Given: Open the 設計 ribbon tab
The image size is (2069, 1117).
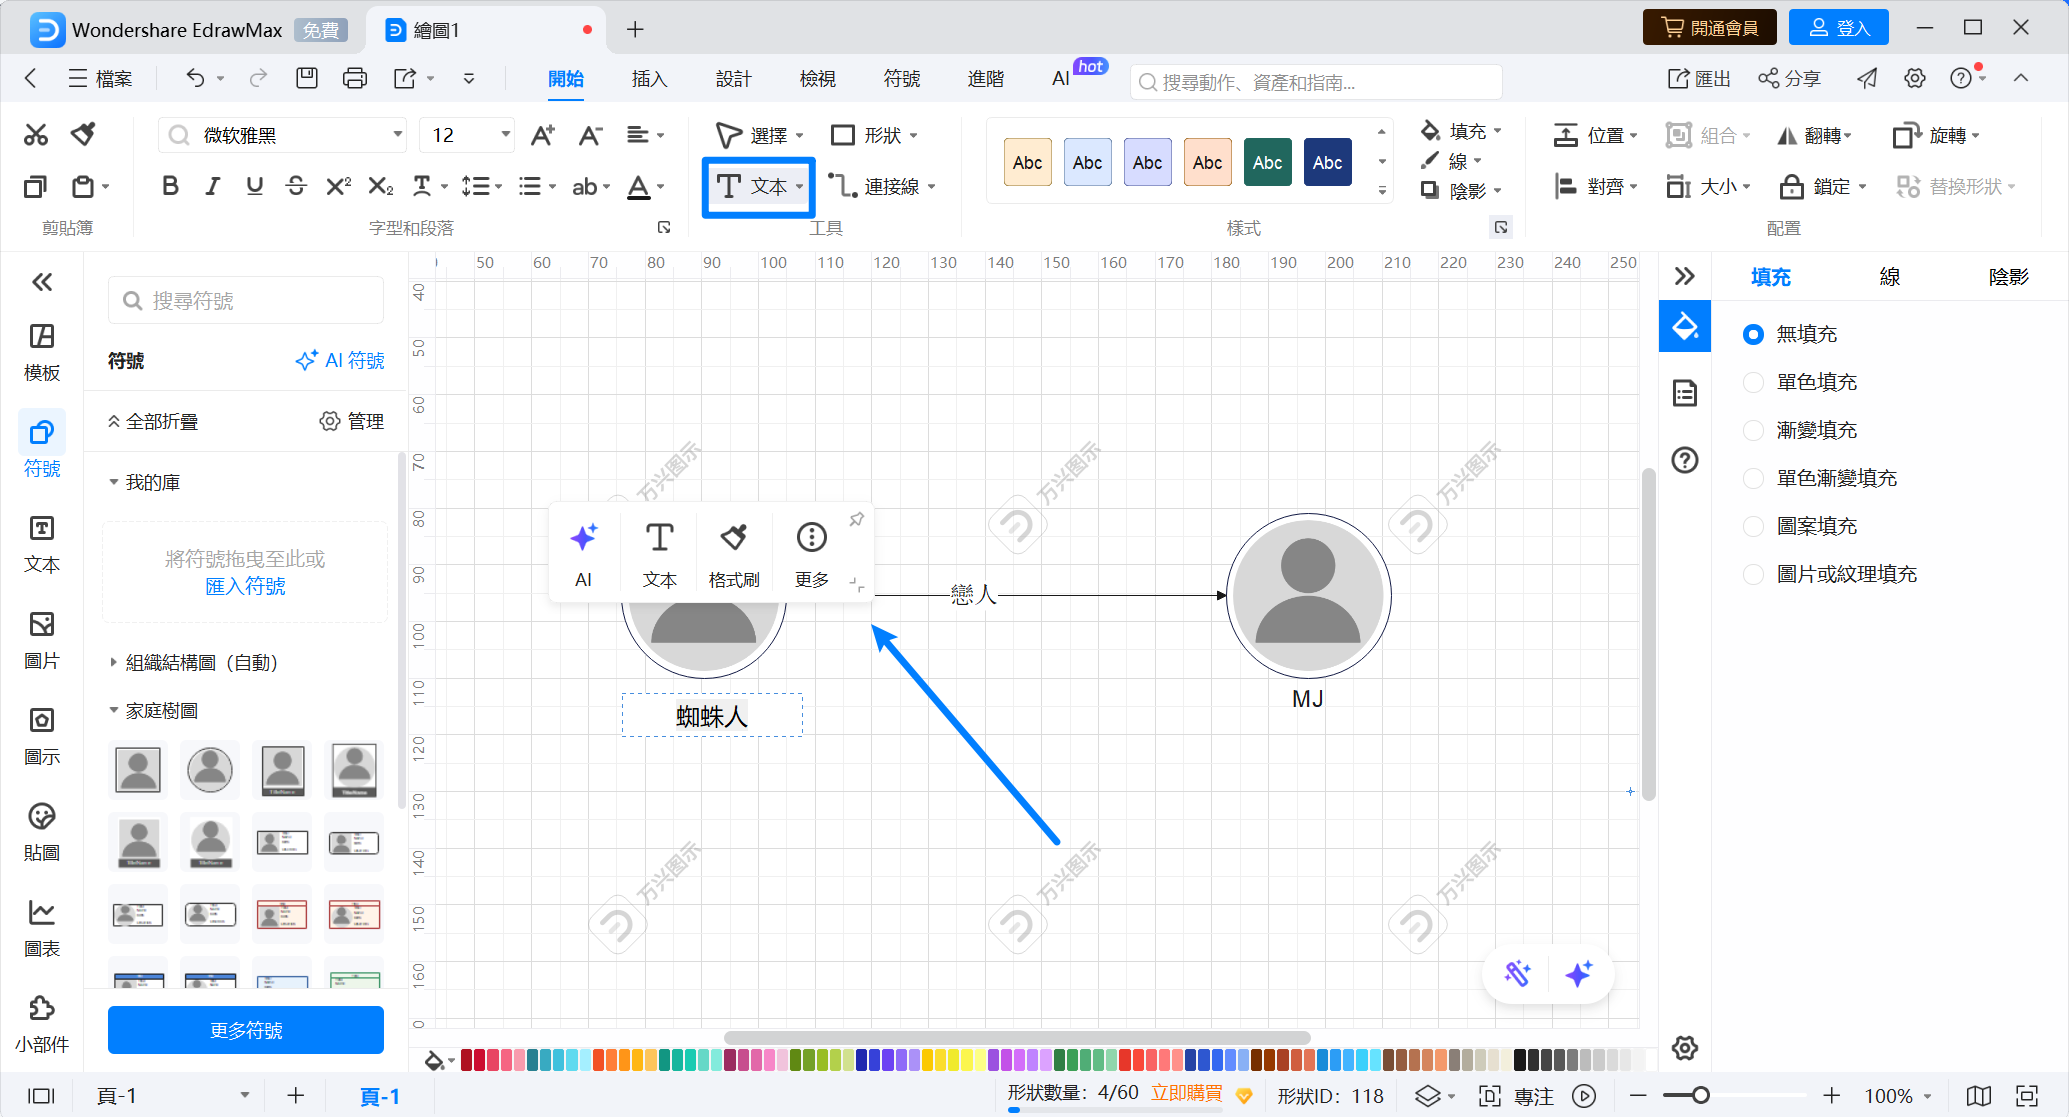Looking at the screenshot, I should (733, 79).
